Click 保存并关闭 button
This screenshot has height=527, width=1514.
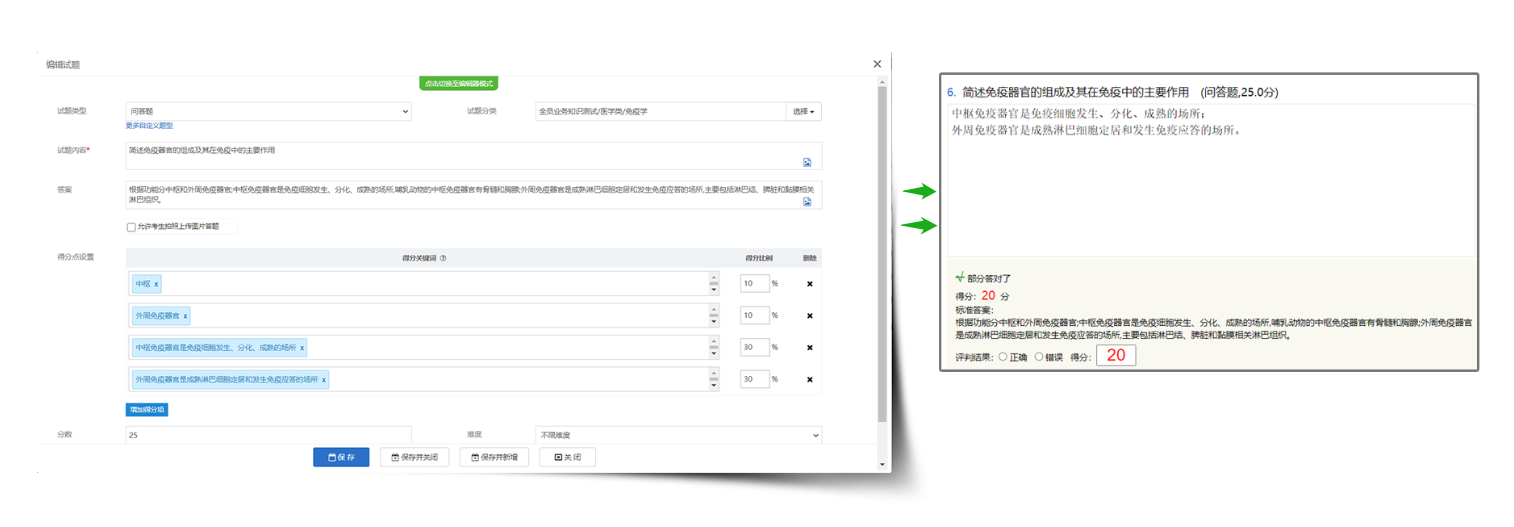[414, 457]
